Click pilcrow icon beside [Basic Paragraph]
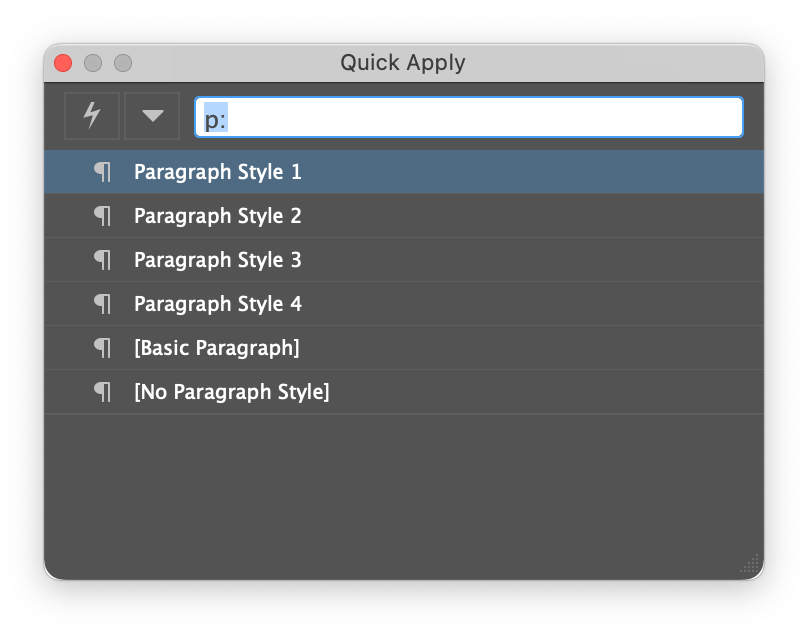The image size is (806, 624). pyautogui.click(x=103, y=348)
